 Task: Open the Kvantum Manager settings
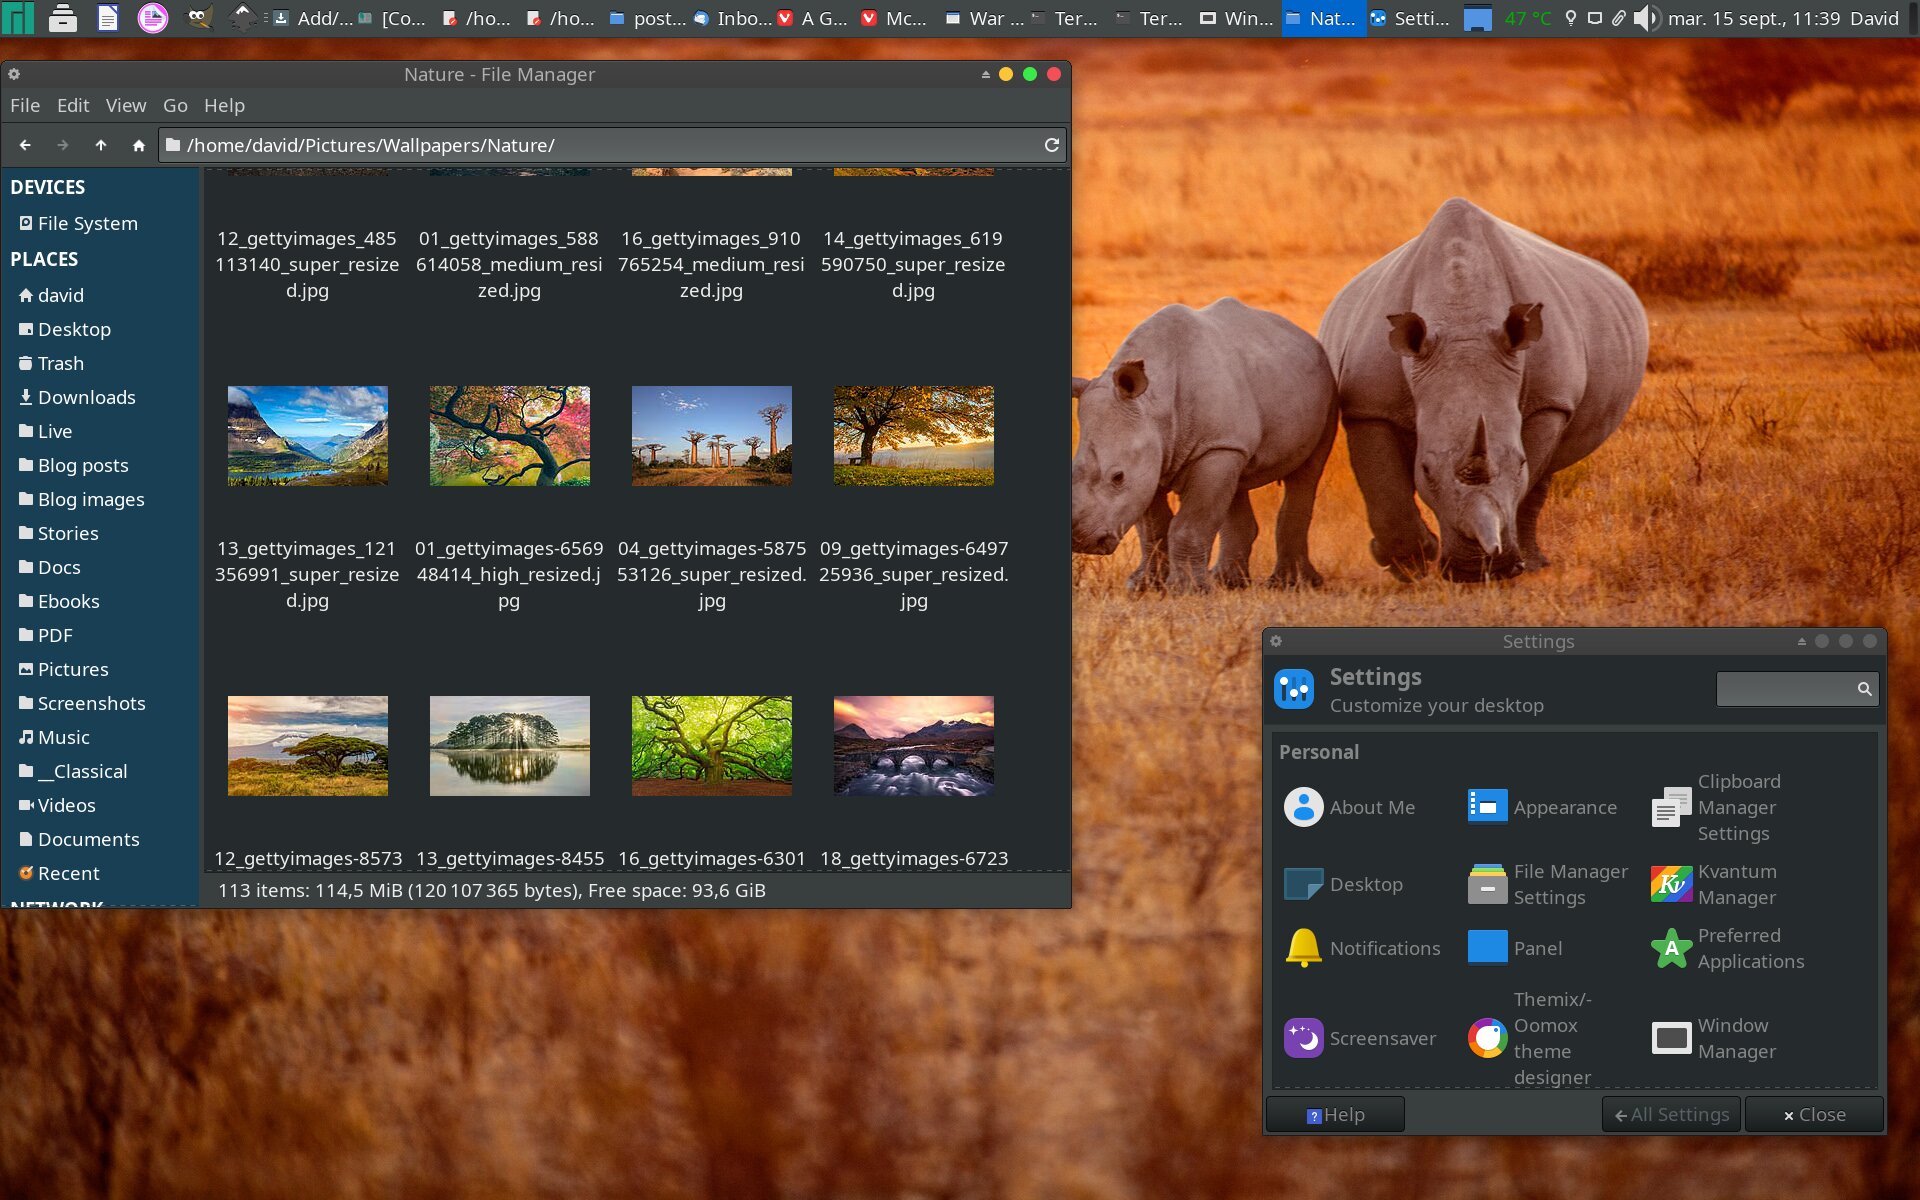tap(1671, 884)
